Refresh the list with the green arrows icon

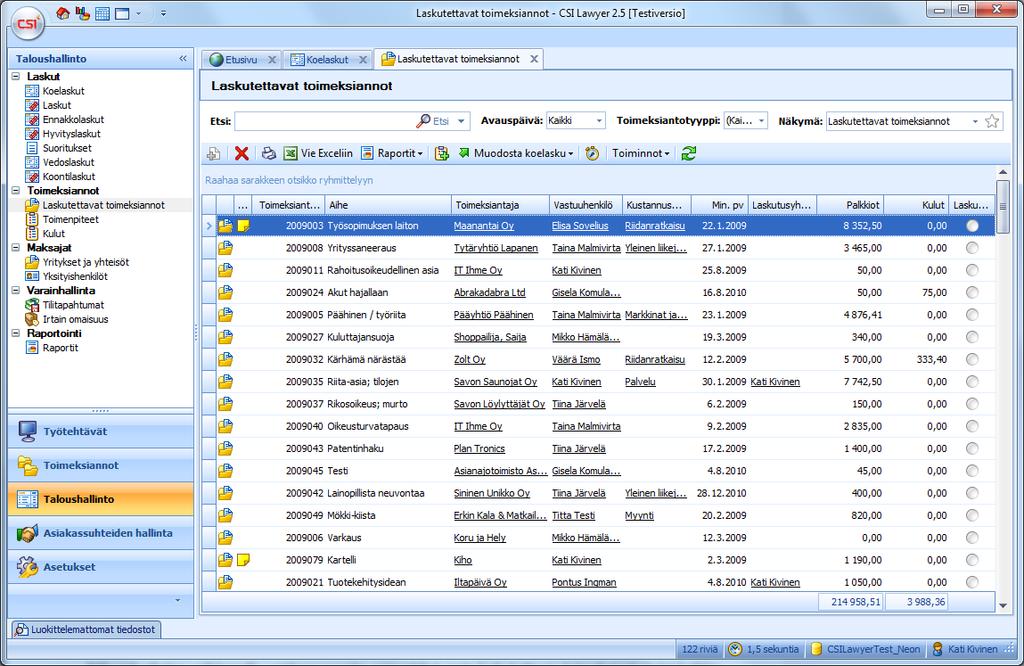tap(688, 153)
